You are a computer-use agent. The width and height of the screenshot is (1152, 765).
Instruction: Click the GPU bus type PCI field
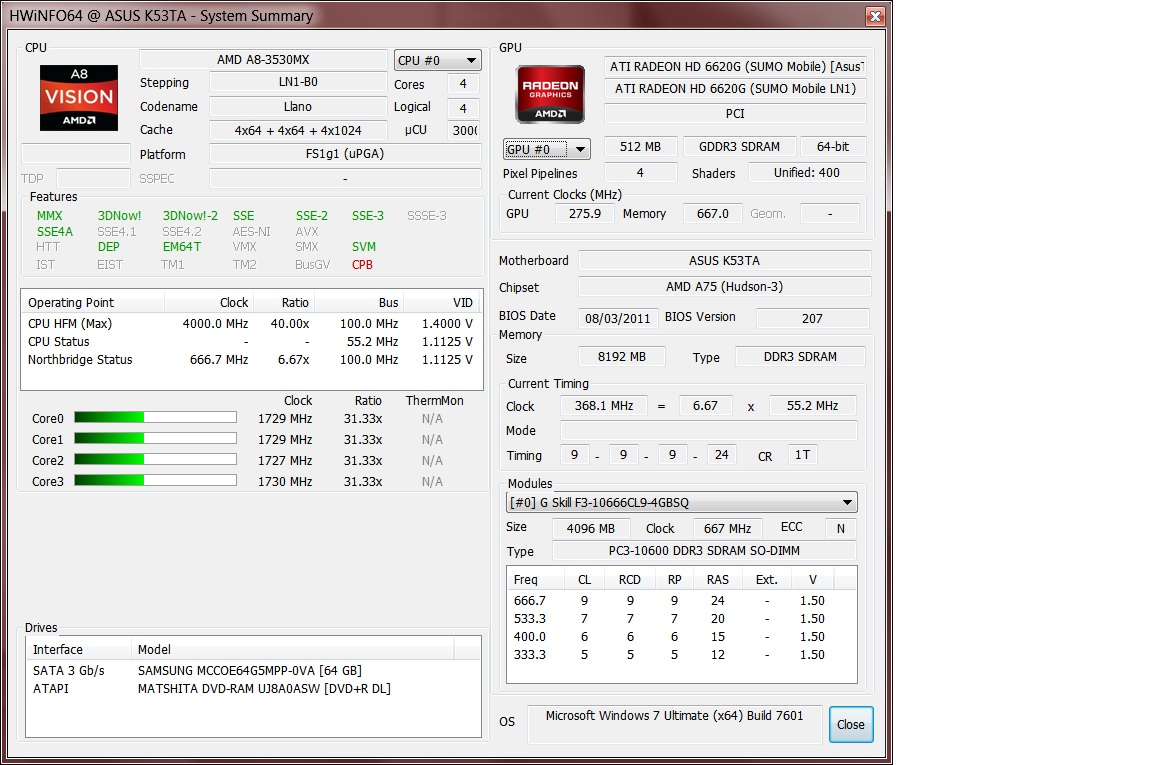pyautogui.click(x=735, y=114)
